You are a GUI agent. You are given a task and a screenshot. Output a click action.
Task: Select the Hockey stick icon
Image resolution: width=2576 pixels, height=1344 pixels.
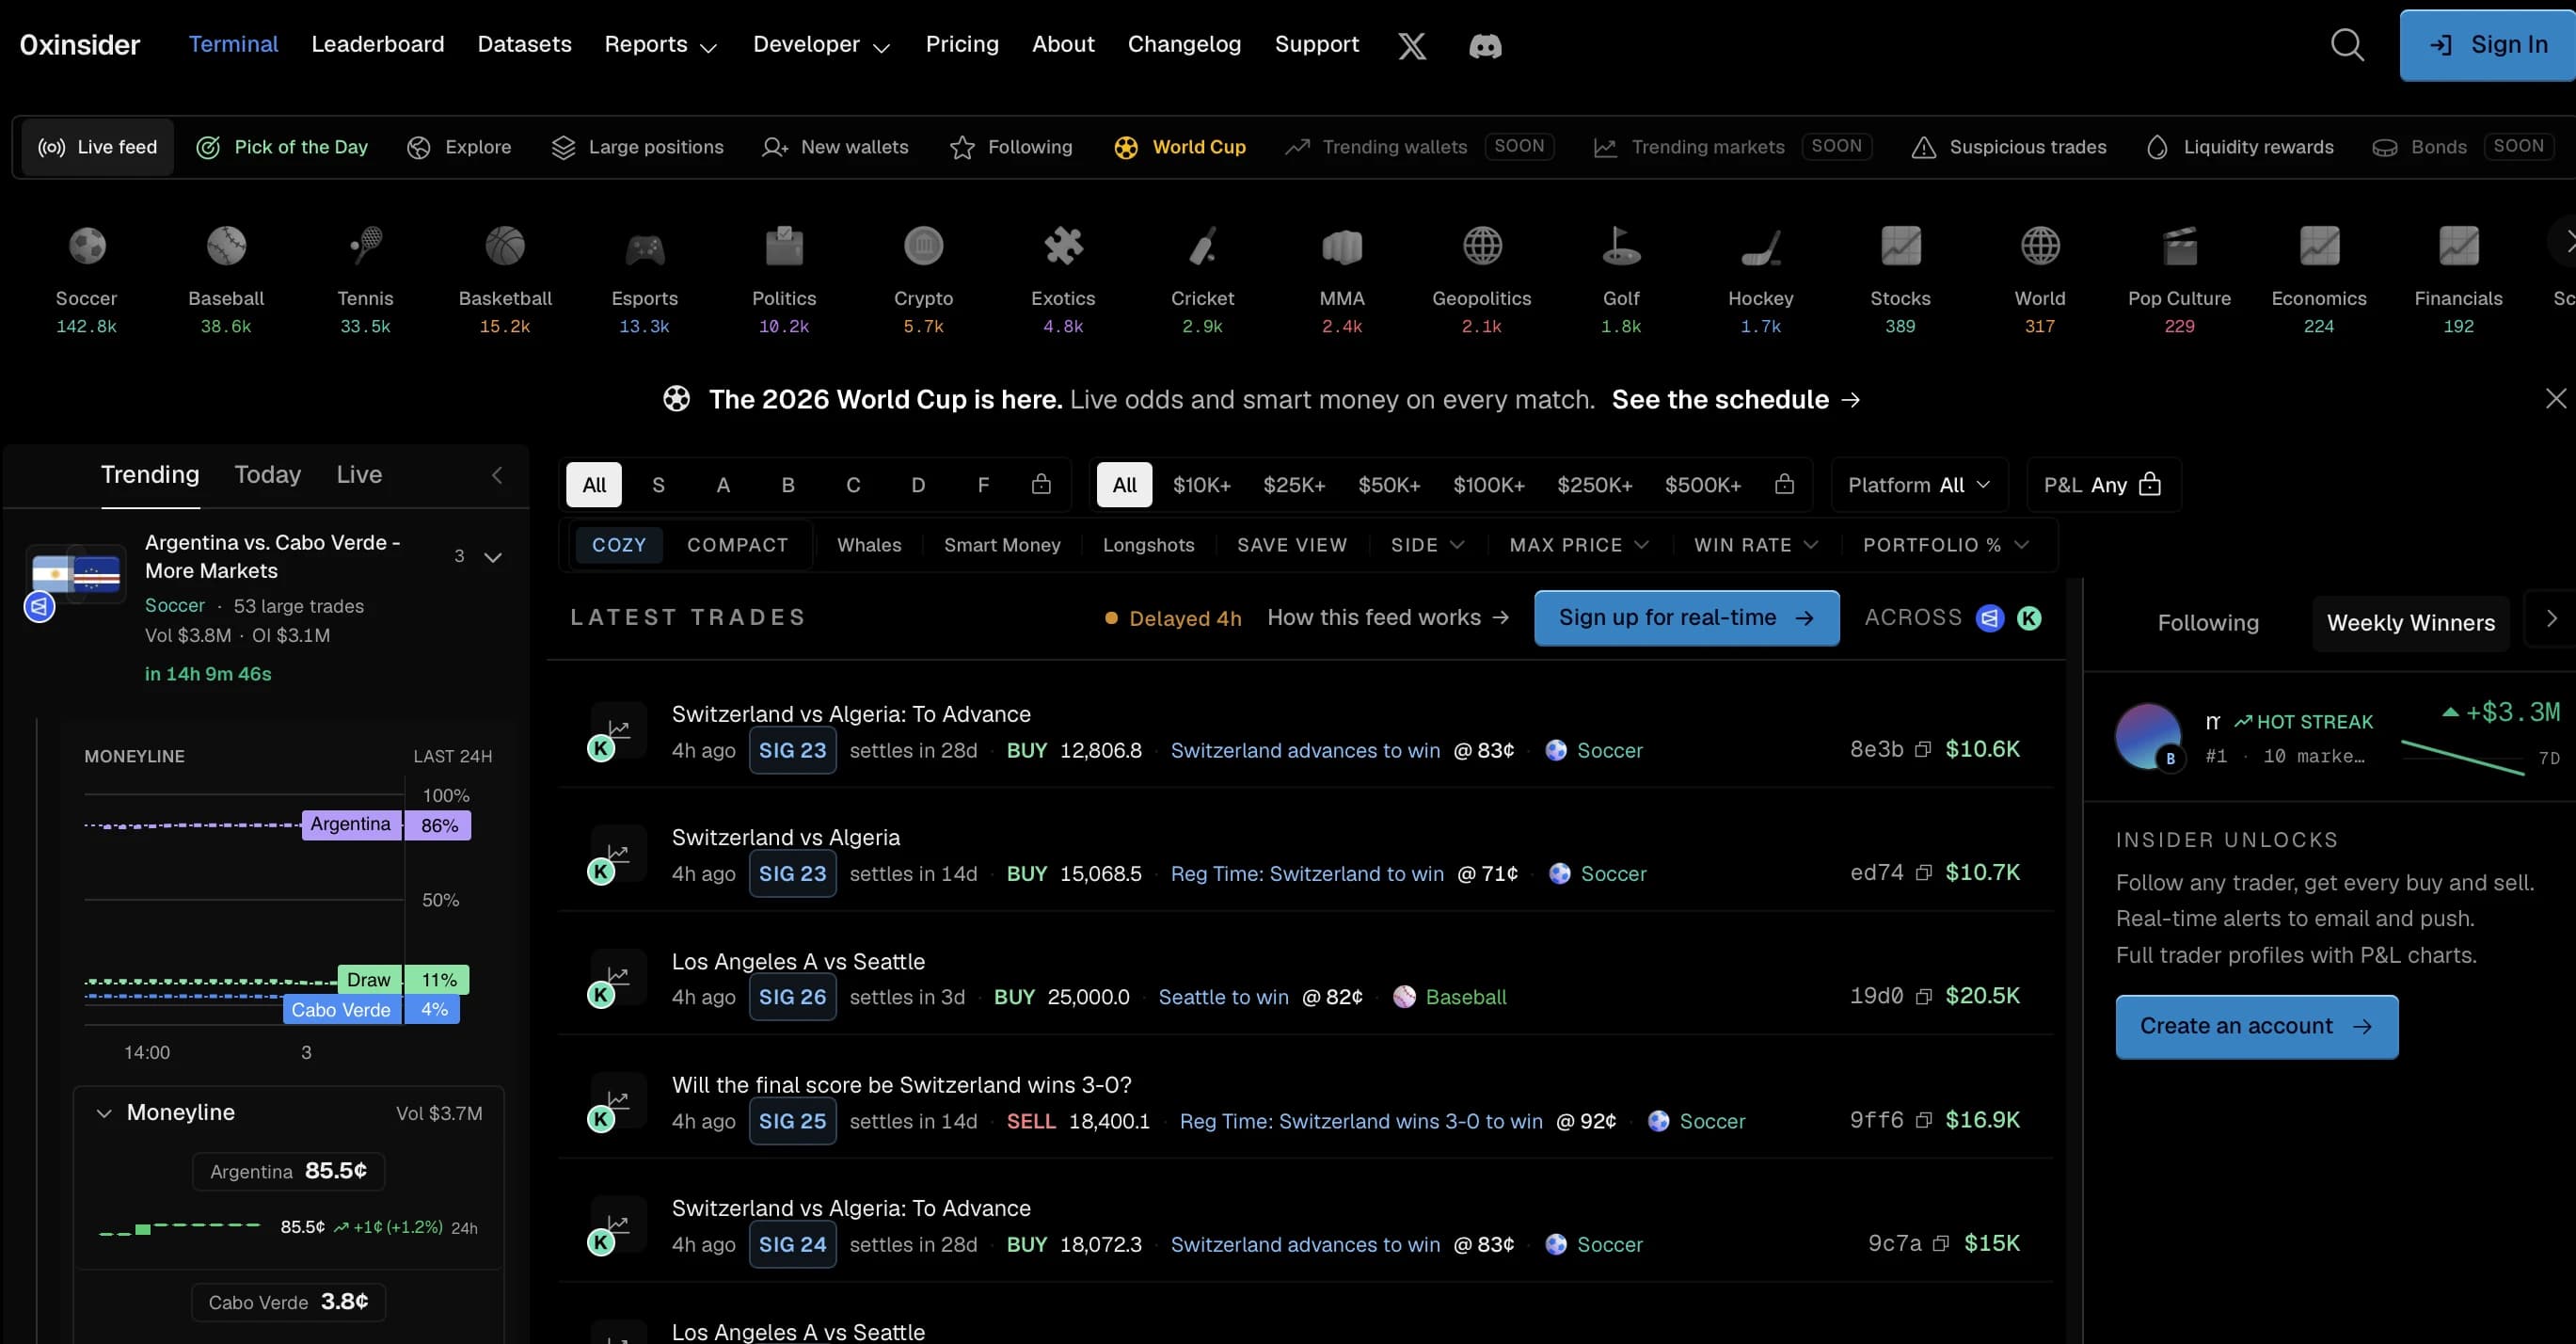coord(1761,247)
